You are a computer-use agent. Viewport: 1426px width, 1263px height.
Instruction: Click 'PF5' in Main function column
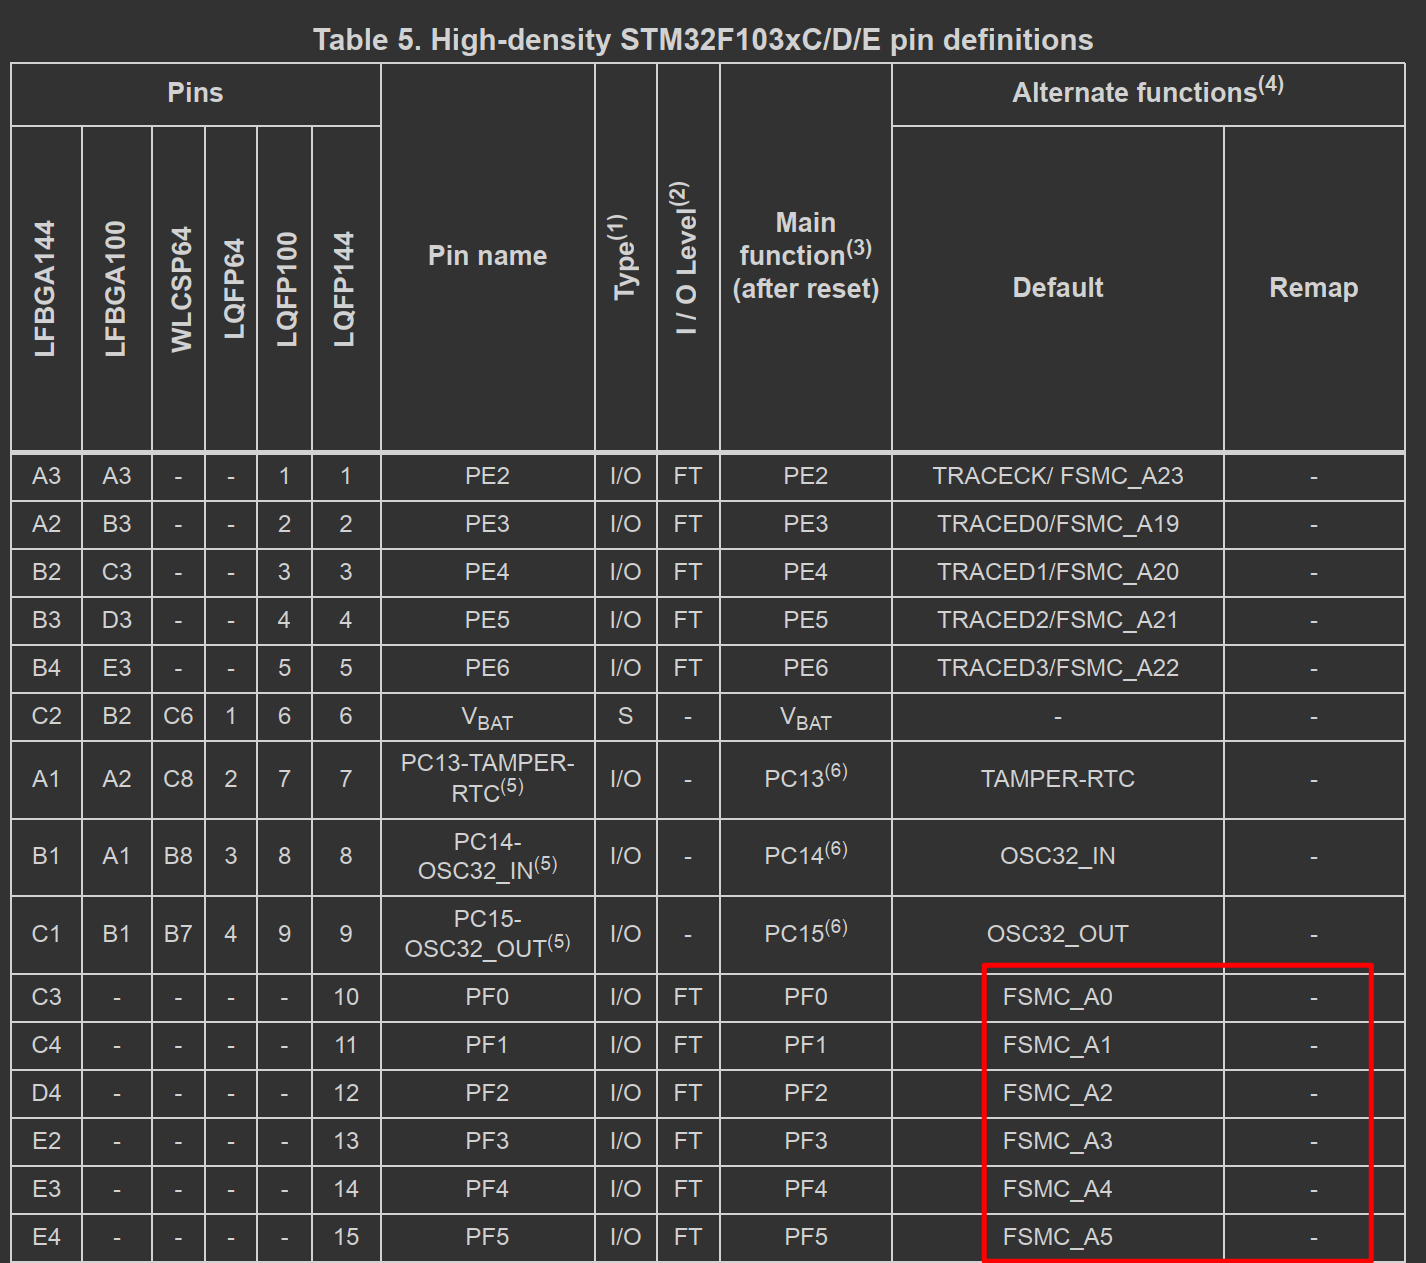click(806, 1237)
